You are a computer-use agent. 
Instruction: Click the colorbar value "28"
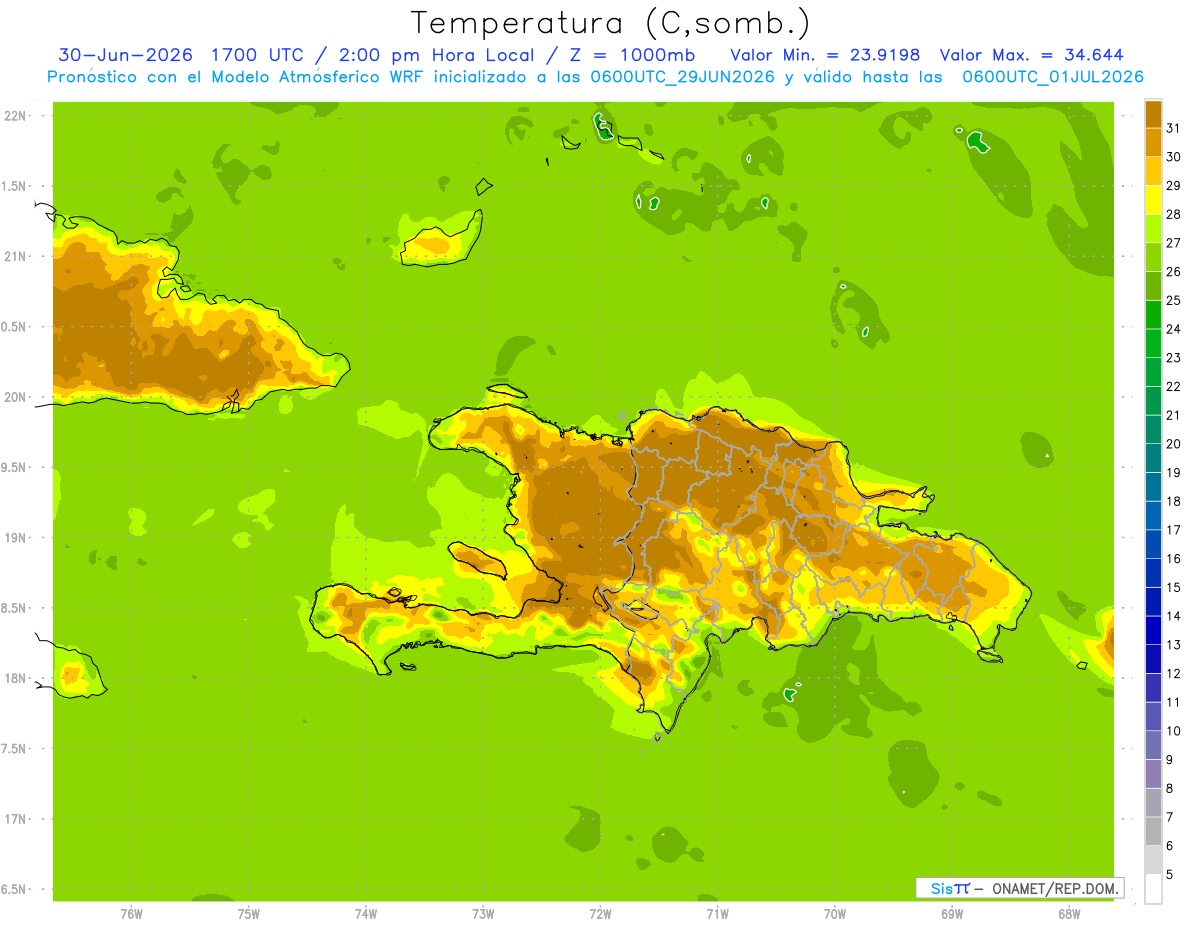coord(1174,214)
